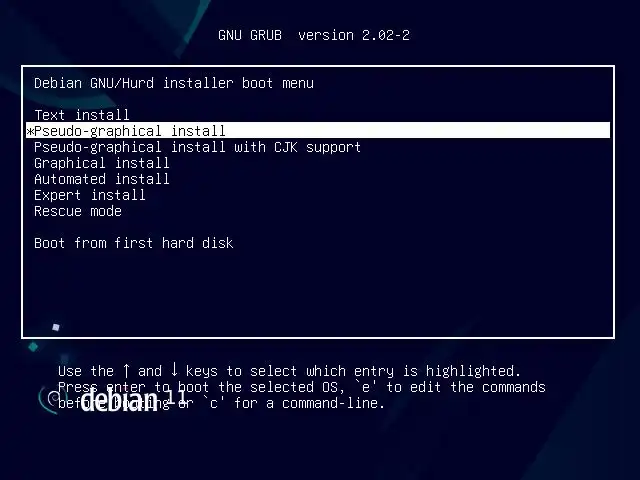
Task: Select the Automated install entry
Action: [x=102, y=179]
